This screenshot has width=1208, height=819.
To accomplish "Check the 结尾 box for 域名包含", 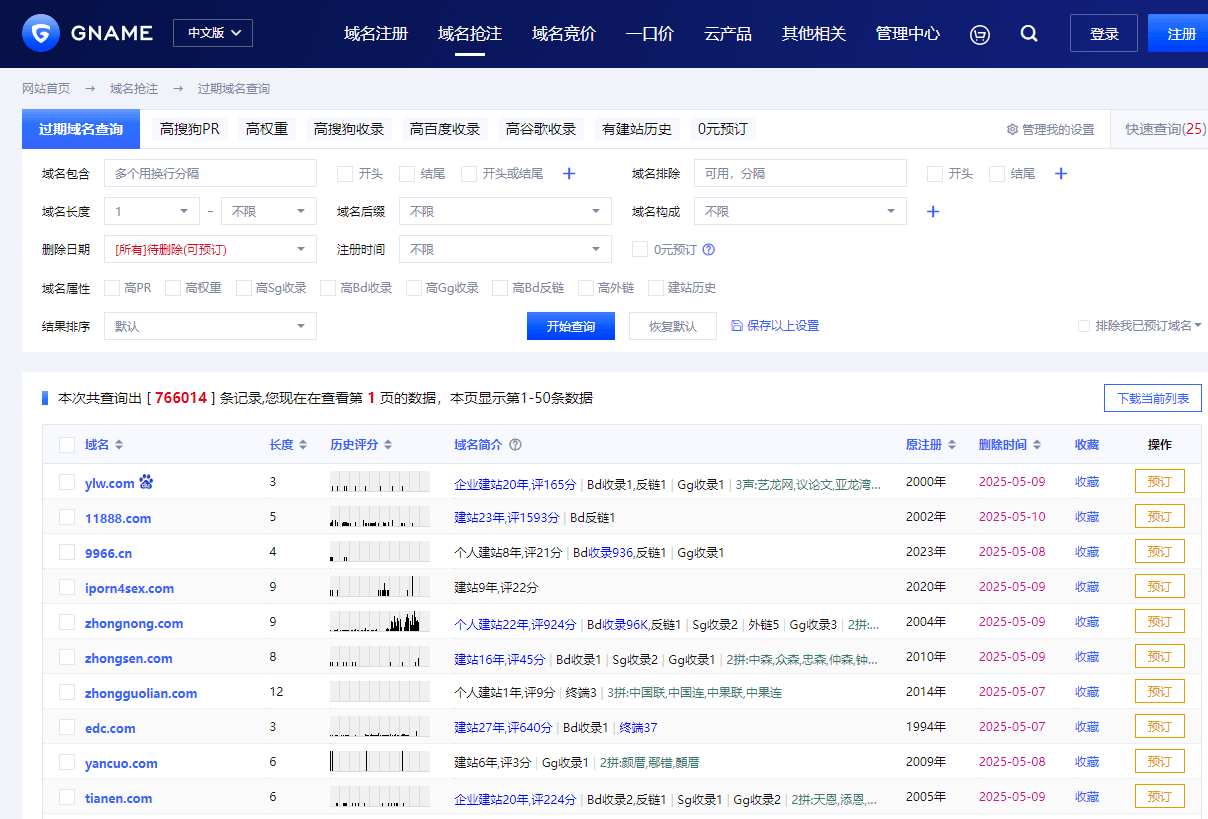I will [407, 174].
